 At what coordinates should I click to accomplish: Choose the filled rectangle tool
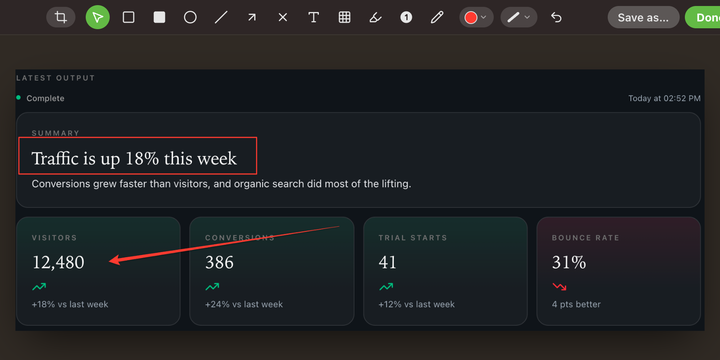[159, 17]
